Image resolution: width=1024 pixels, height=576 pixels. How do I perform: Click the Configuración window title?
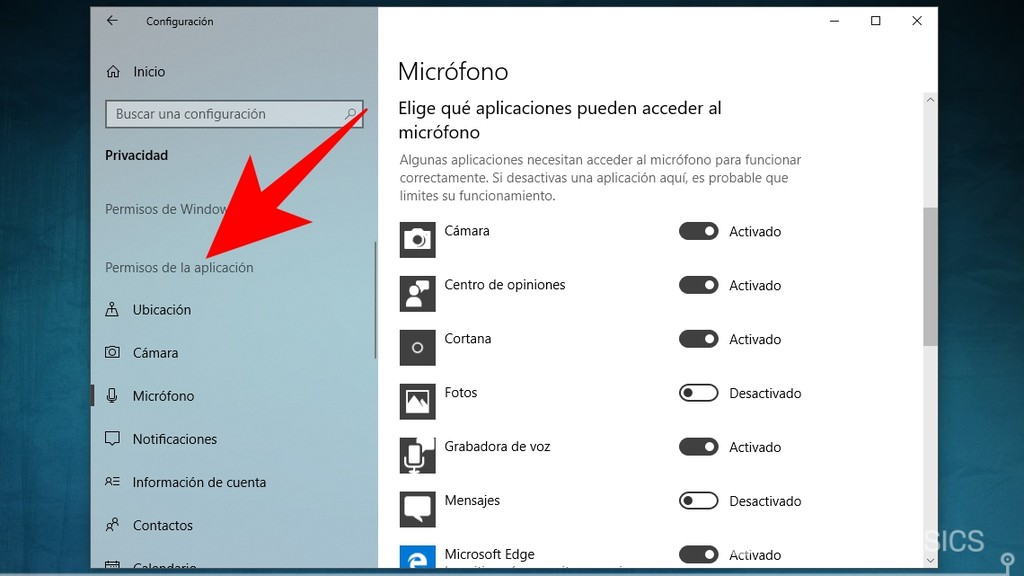[x=180, y=22]
